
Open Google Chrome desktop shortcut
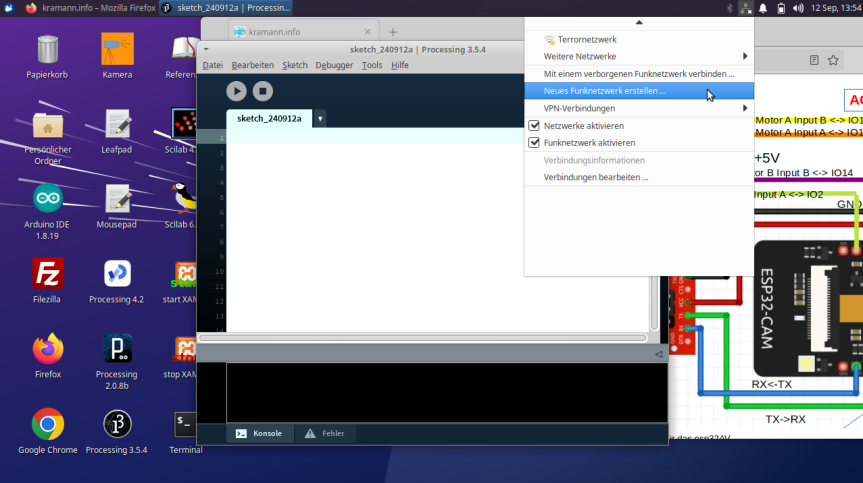(47, 425)
